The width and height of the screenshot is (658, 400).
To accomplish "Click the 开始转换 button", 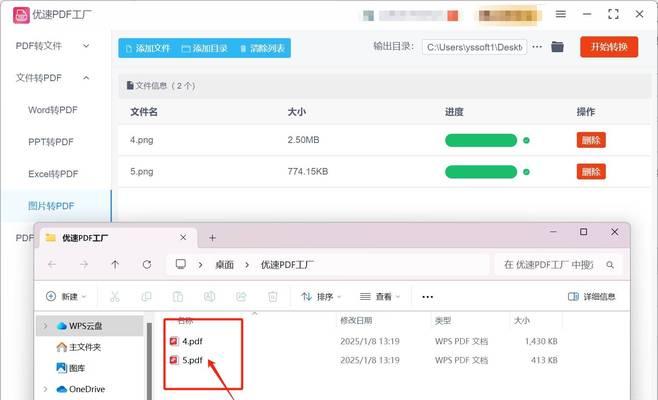I will click(x=609, y=47).
